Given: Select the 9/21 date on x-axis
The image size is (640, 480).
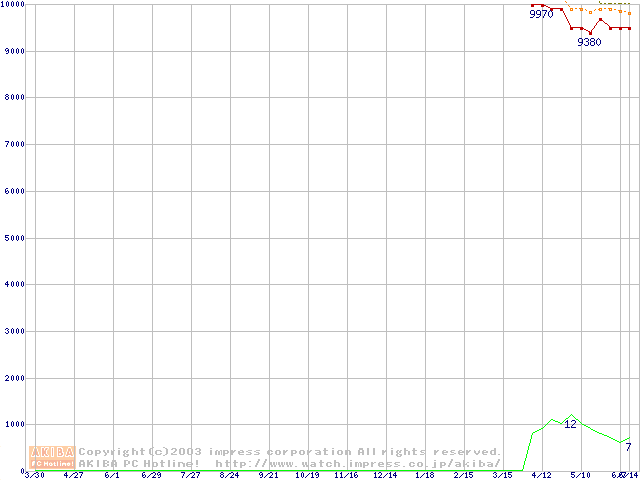Looking at the screenshot, I should coord(268,476).
